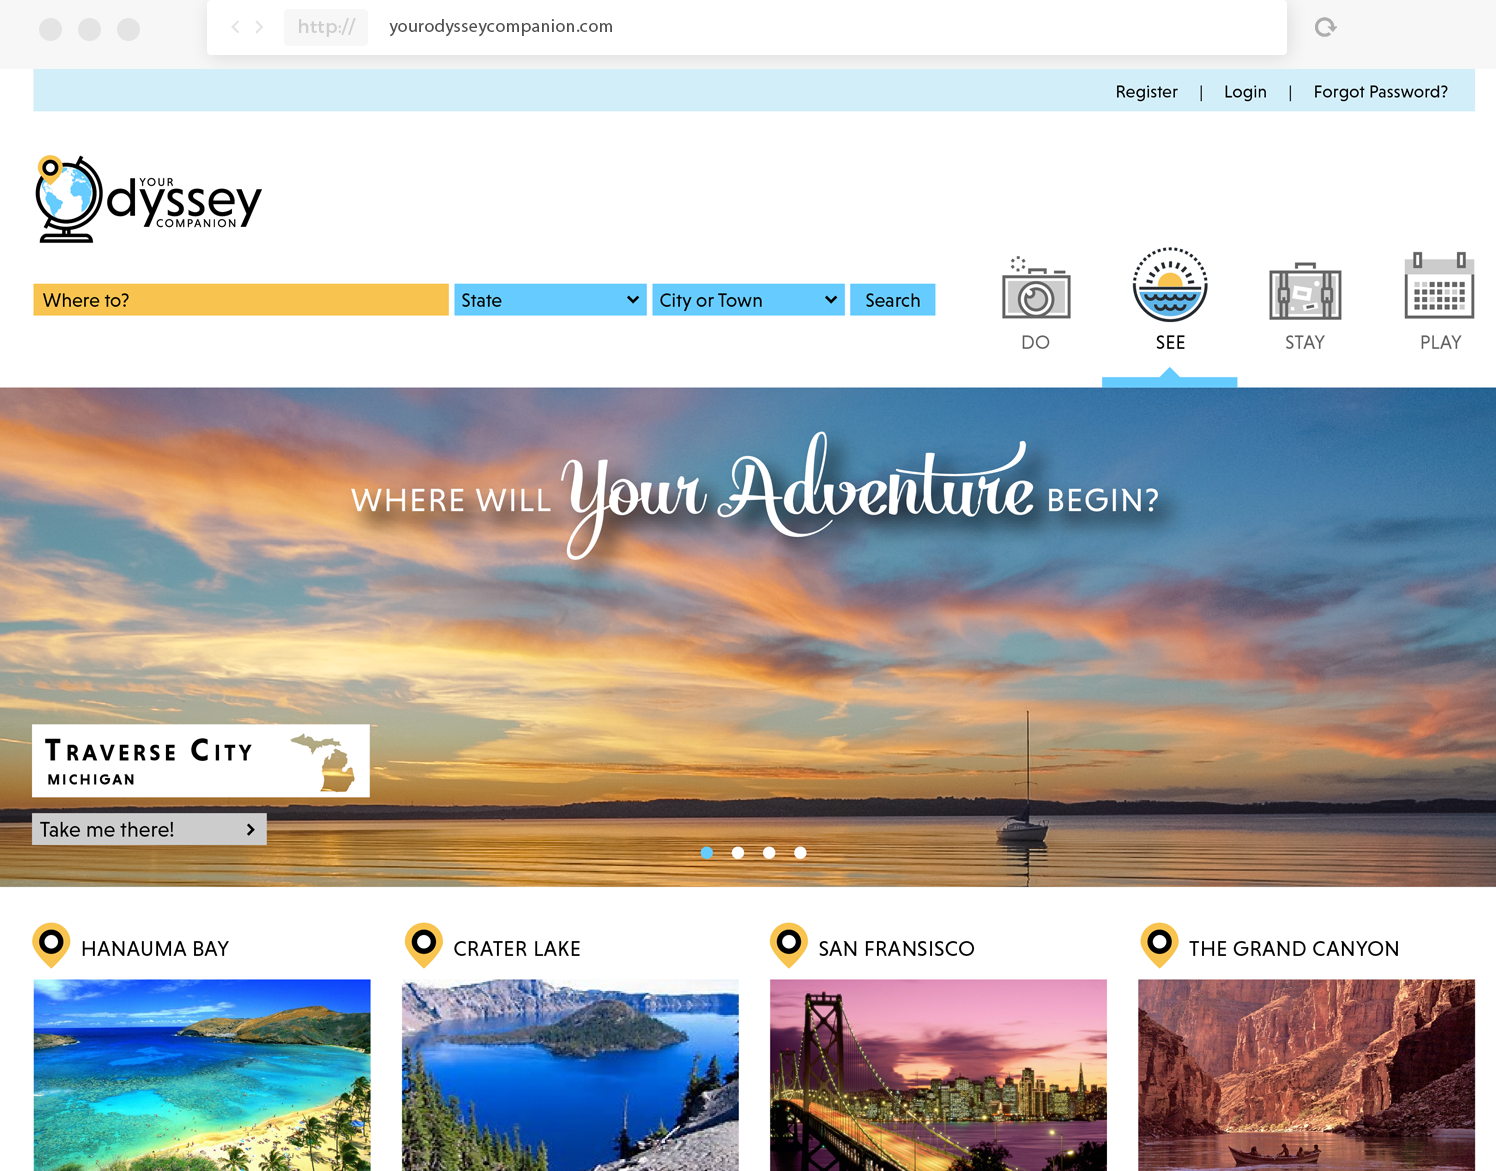The height and width of the screenshot is (1171, 1496).
Task: Click the CRATER LAKE heading
Action: coord(517,949)
